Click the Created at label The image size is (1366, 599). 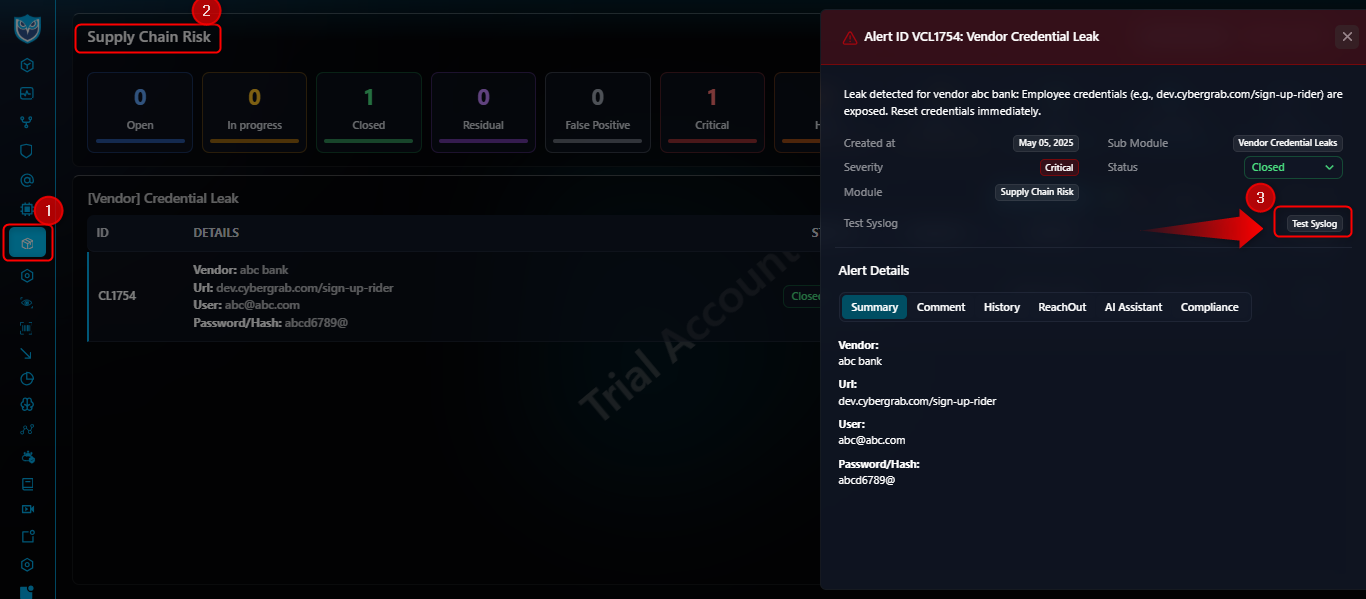click(x=870, y=143)
